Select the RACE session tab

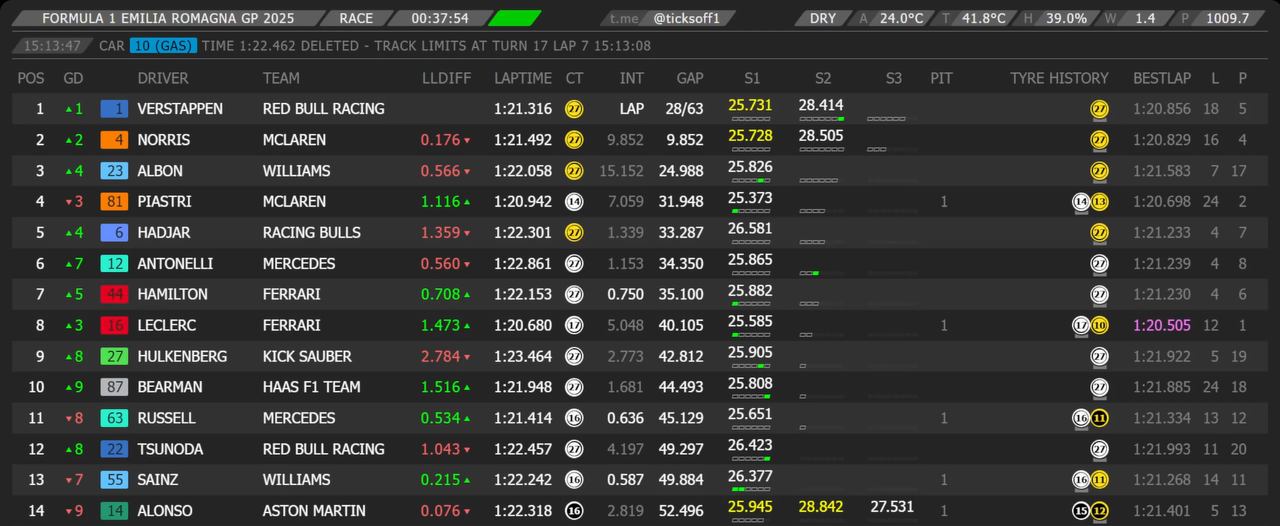point(356,18)
